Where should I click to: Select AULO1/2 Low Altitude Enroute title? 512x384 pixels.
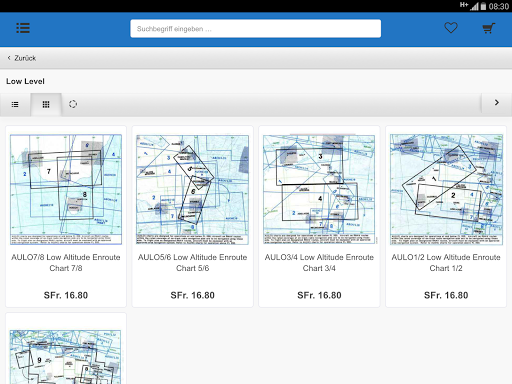click(446, 263)
